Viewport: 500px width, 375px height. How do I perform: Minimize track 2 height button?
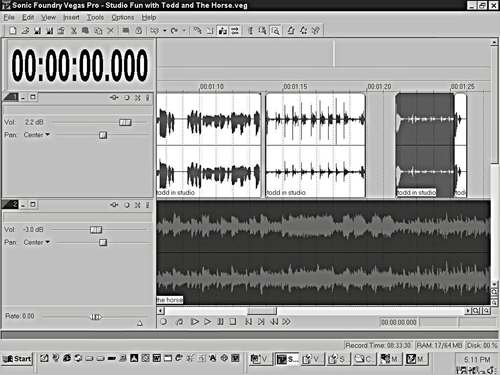(x=23, y=205)
